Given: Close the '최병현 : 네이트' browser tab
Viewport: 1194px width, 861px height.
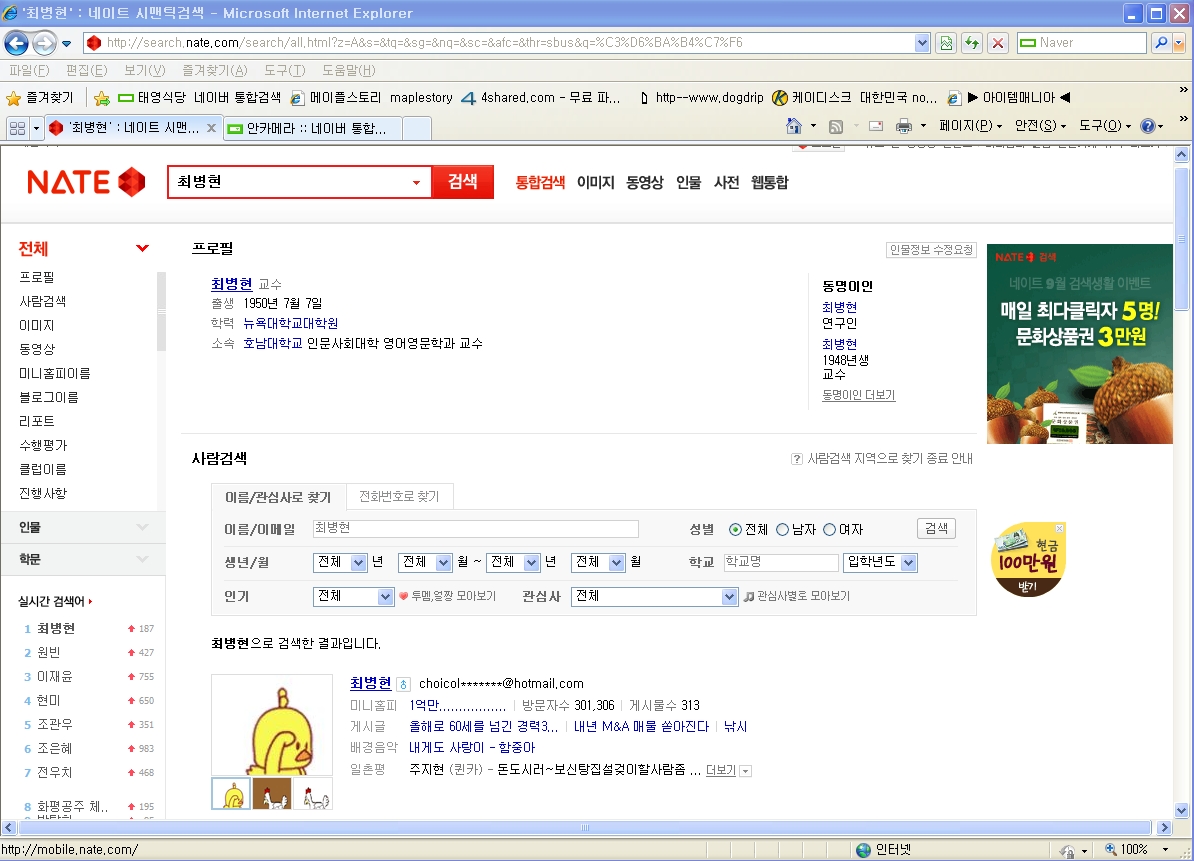Looking at the screenshot, I should (211, 128).
